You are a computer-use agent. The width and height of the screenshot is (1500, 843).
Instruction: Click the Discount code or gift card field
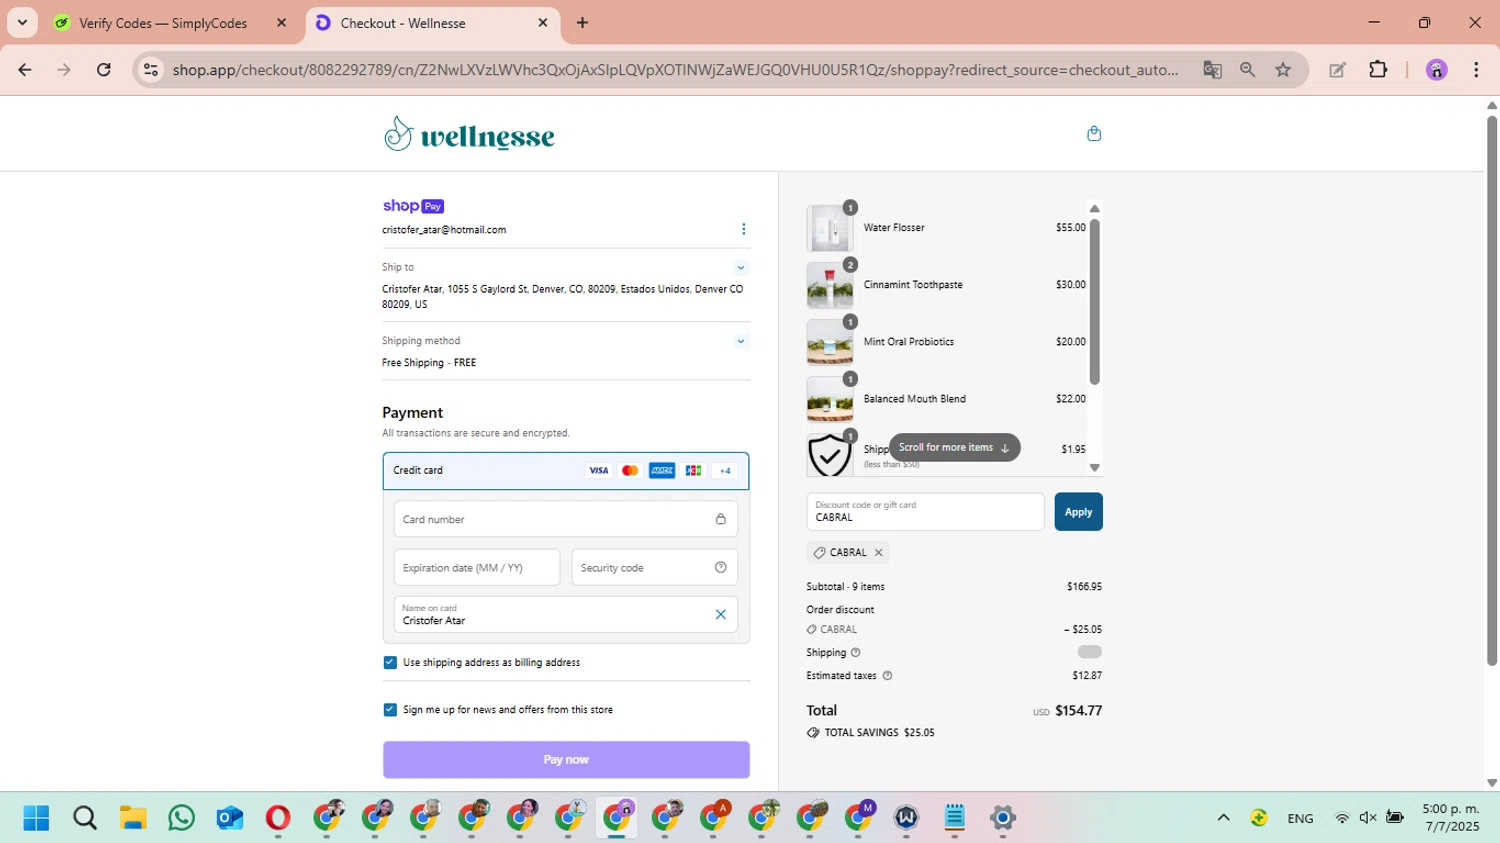(925, 512)
